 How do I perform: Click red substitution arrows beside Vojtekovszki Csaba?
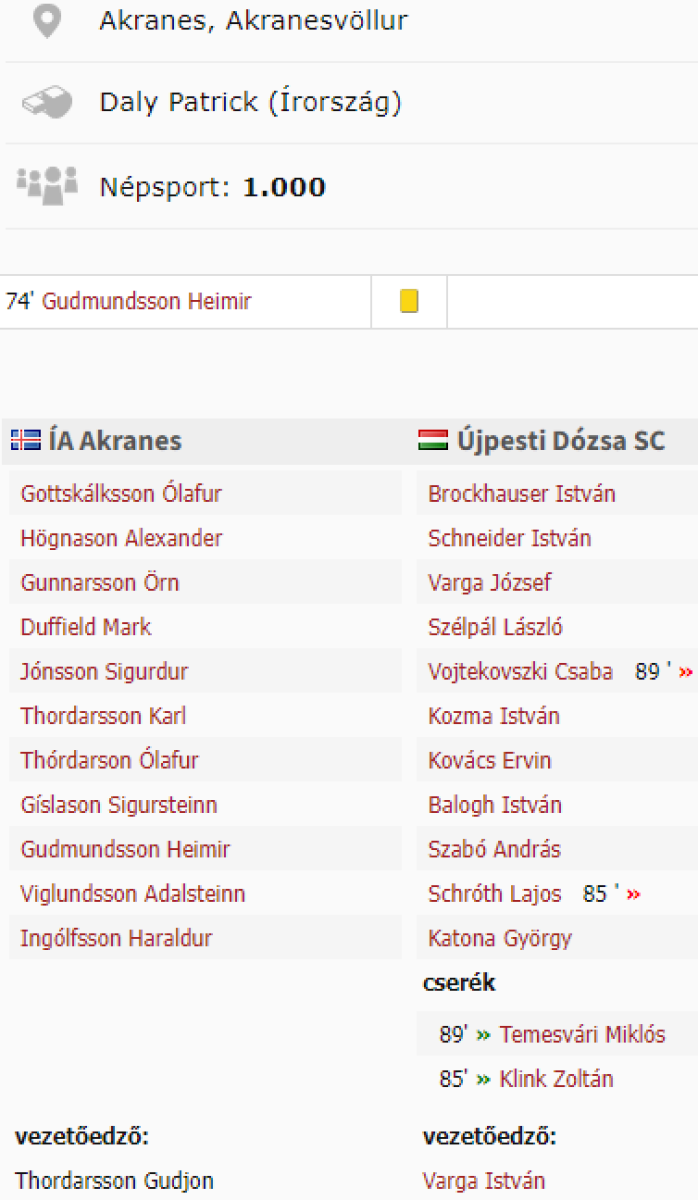pos(685,672)
